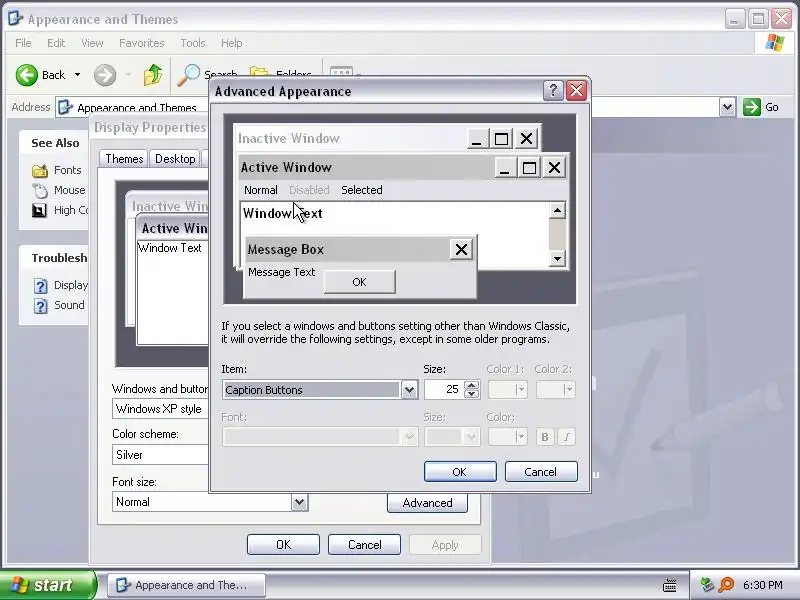
Task: Click the taskbar clock showing 6:30 PM
Action: 763,585
